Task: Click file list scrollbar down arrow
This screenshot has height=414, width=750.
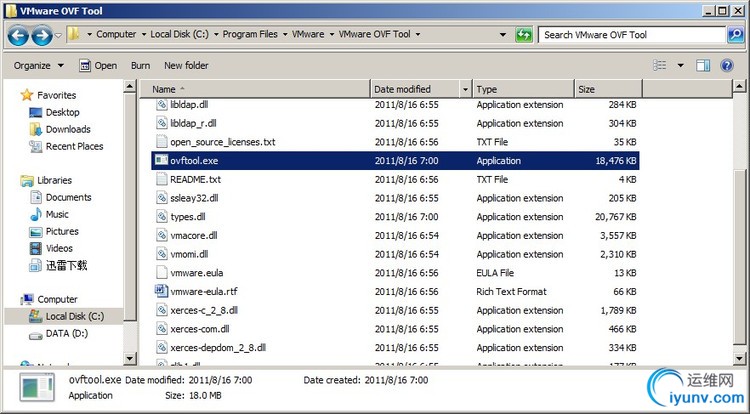Action: pyautogui.click(x=739, y=358)
